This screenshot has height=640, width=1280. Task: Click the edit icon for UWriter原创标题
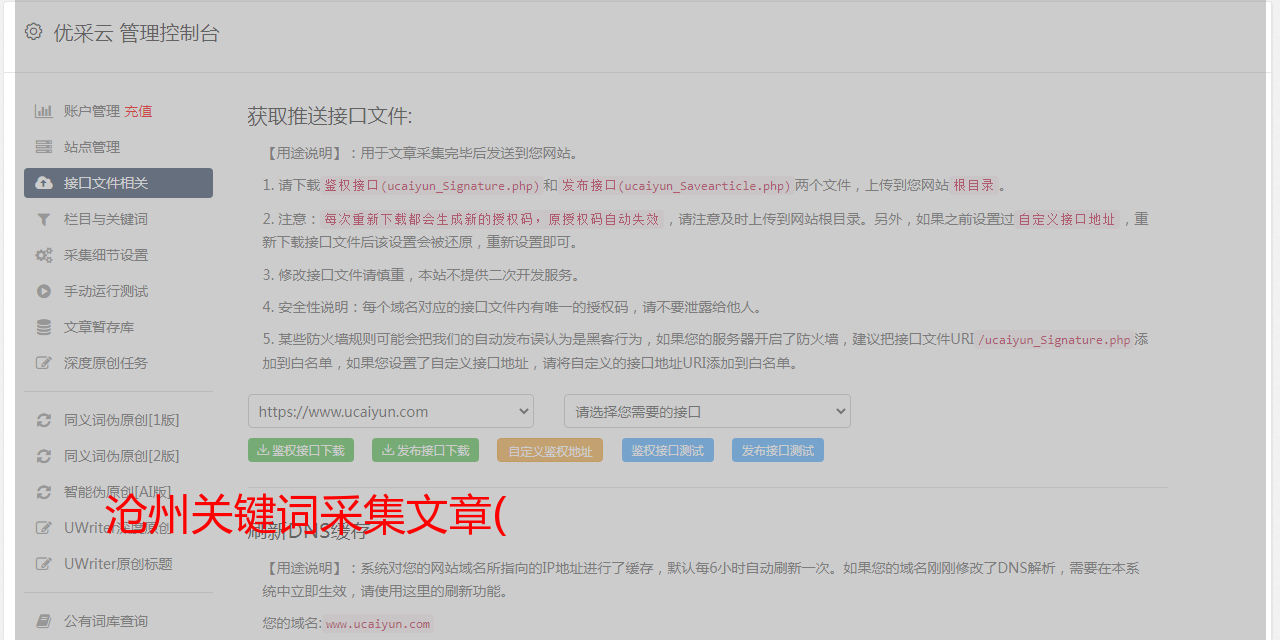click(x=44, y=564)
